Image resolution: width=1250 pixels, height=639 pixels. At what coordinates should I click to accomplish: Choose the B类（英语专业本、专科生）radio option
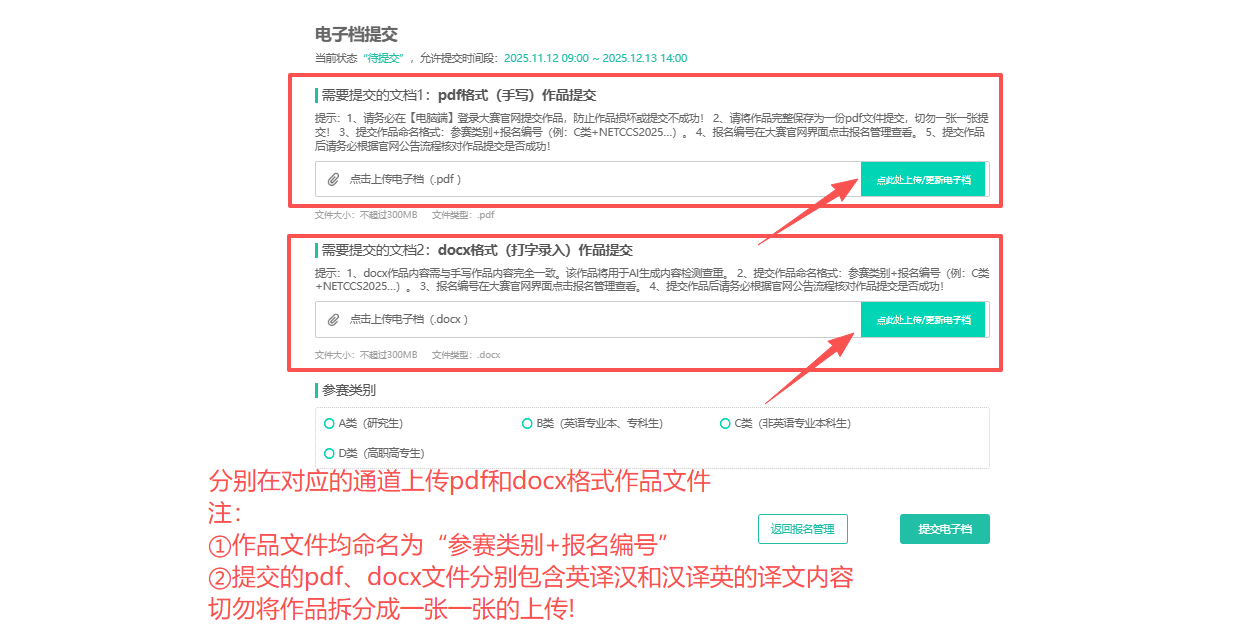pos(527,424)
